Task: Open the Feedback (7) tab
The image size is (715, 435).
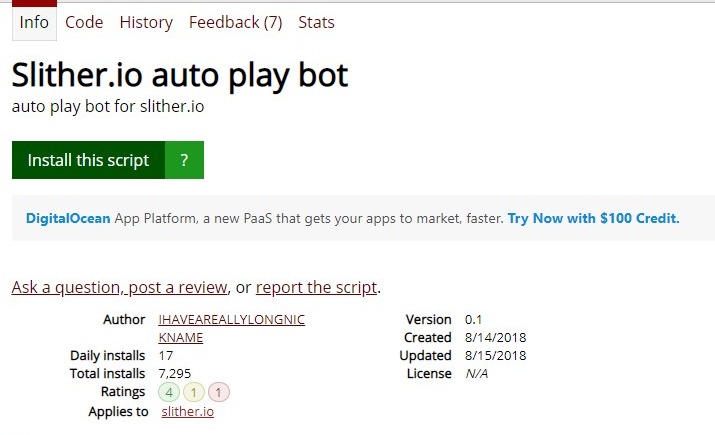Action: [235, 22]
